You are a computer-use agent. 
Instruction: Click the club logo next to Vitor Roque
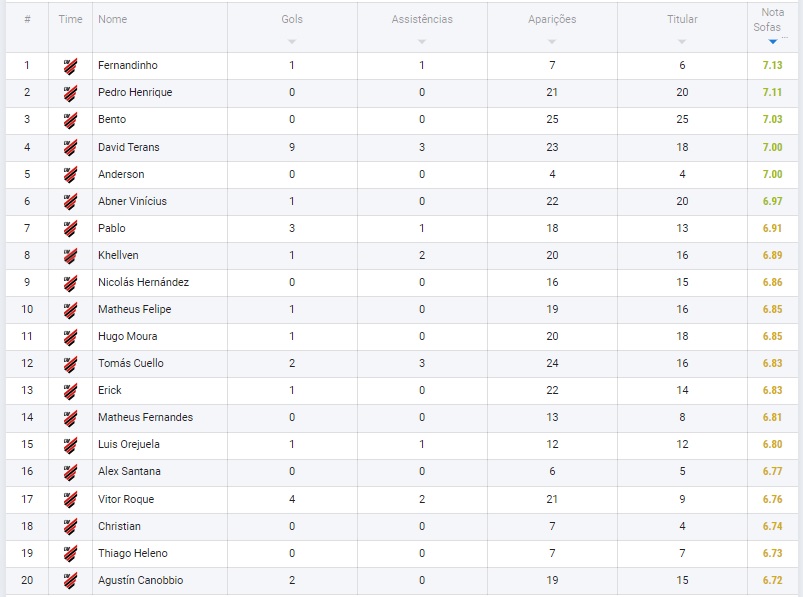click(x=70, y=499)
